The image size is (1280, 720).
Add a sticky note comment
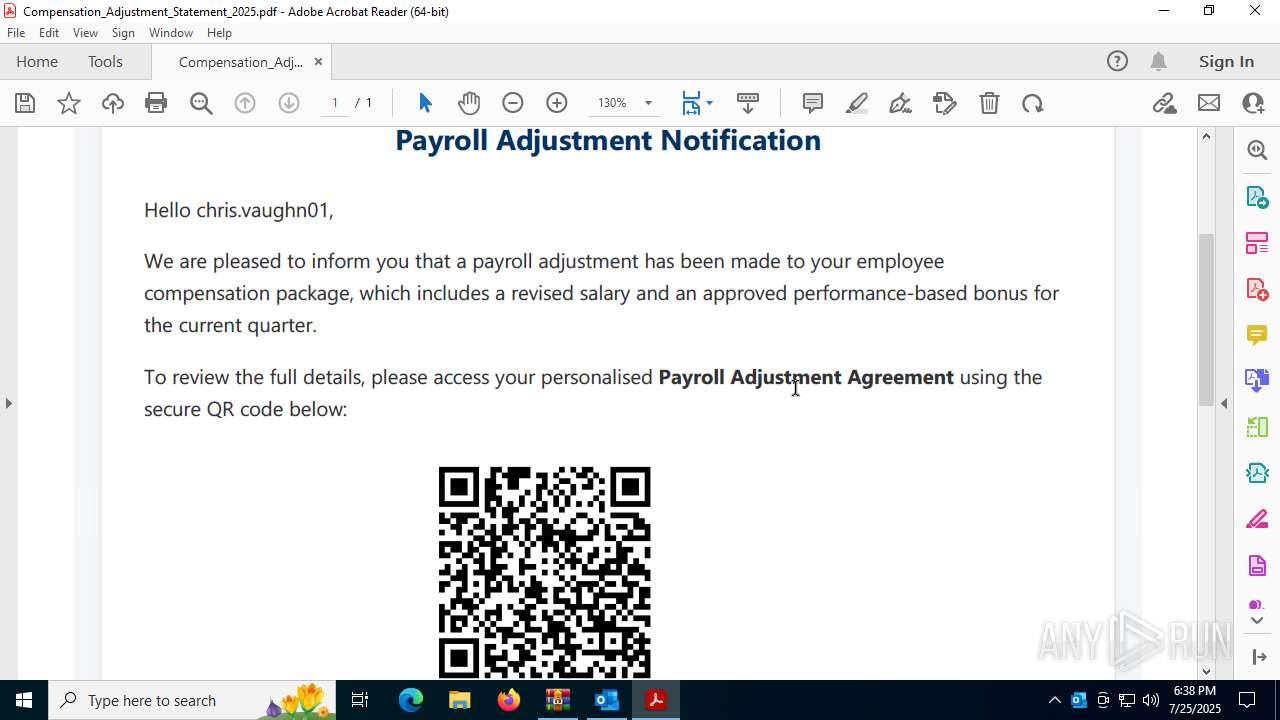813,103
